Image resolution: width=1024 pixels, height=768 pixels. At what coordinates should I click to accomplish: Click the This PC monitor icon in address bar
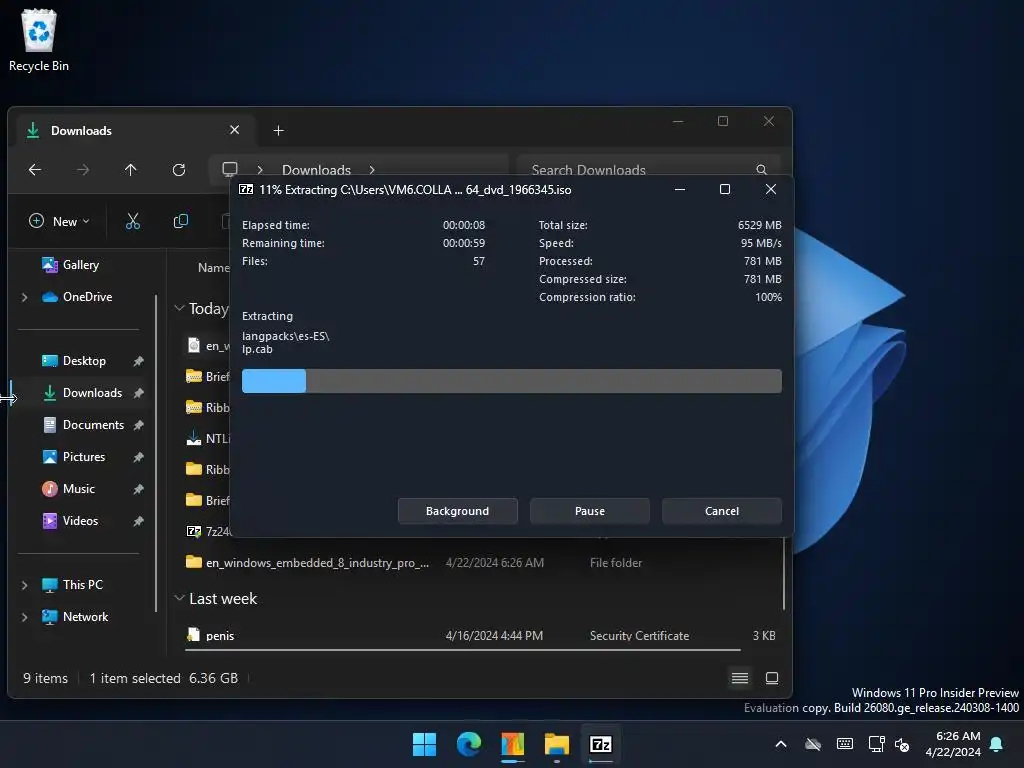tap(229, 169)
